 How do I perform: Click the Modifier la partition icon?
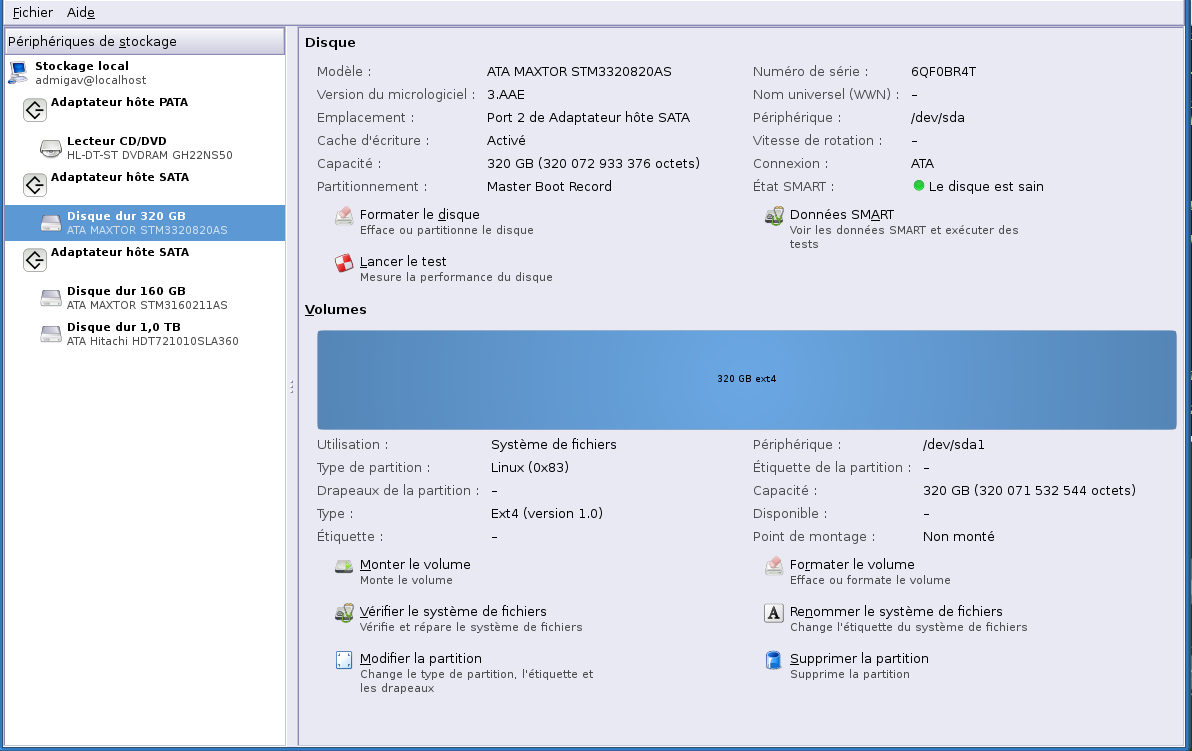(x=344, y=660)
